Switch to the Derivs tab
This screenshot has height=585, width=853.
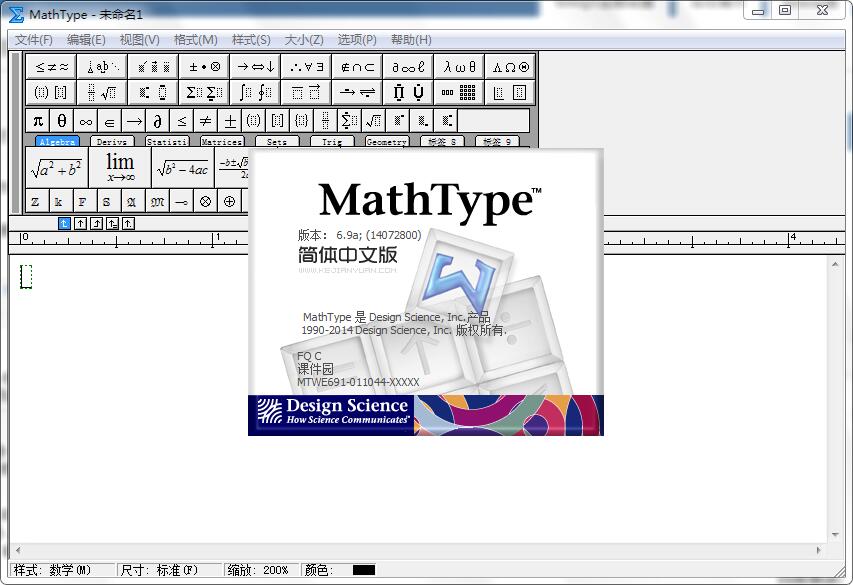point(112,141)
